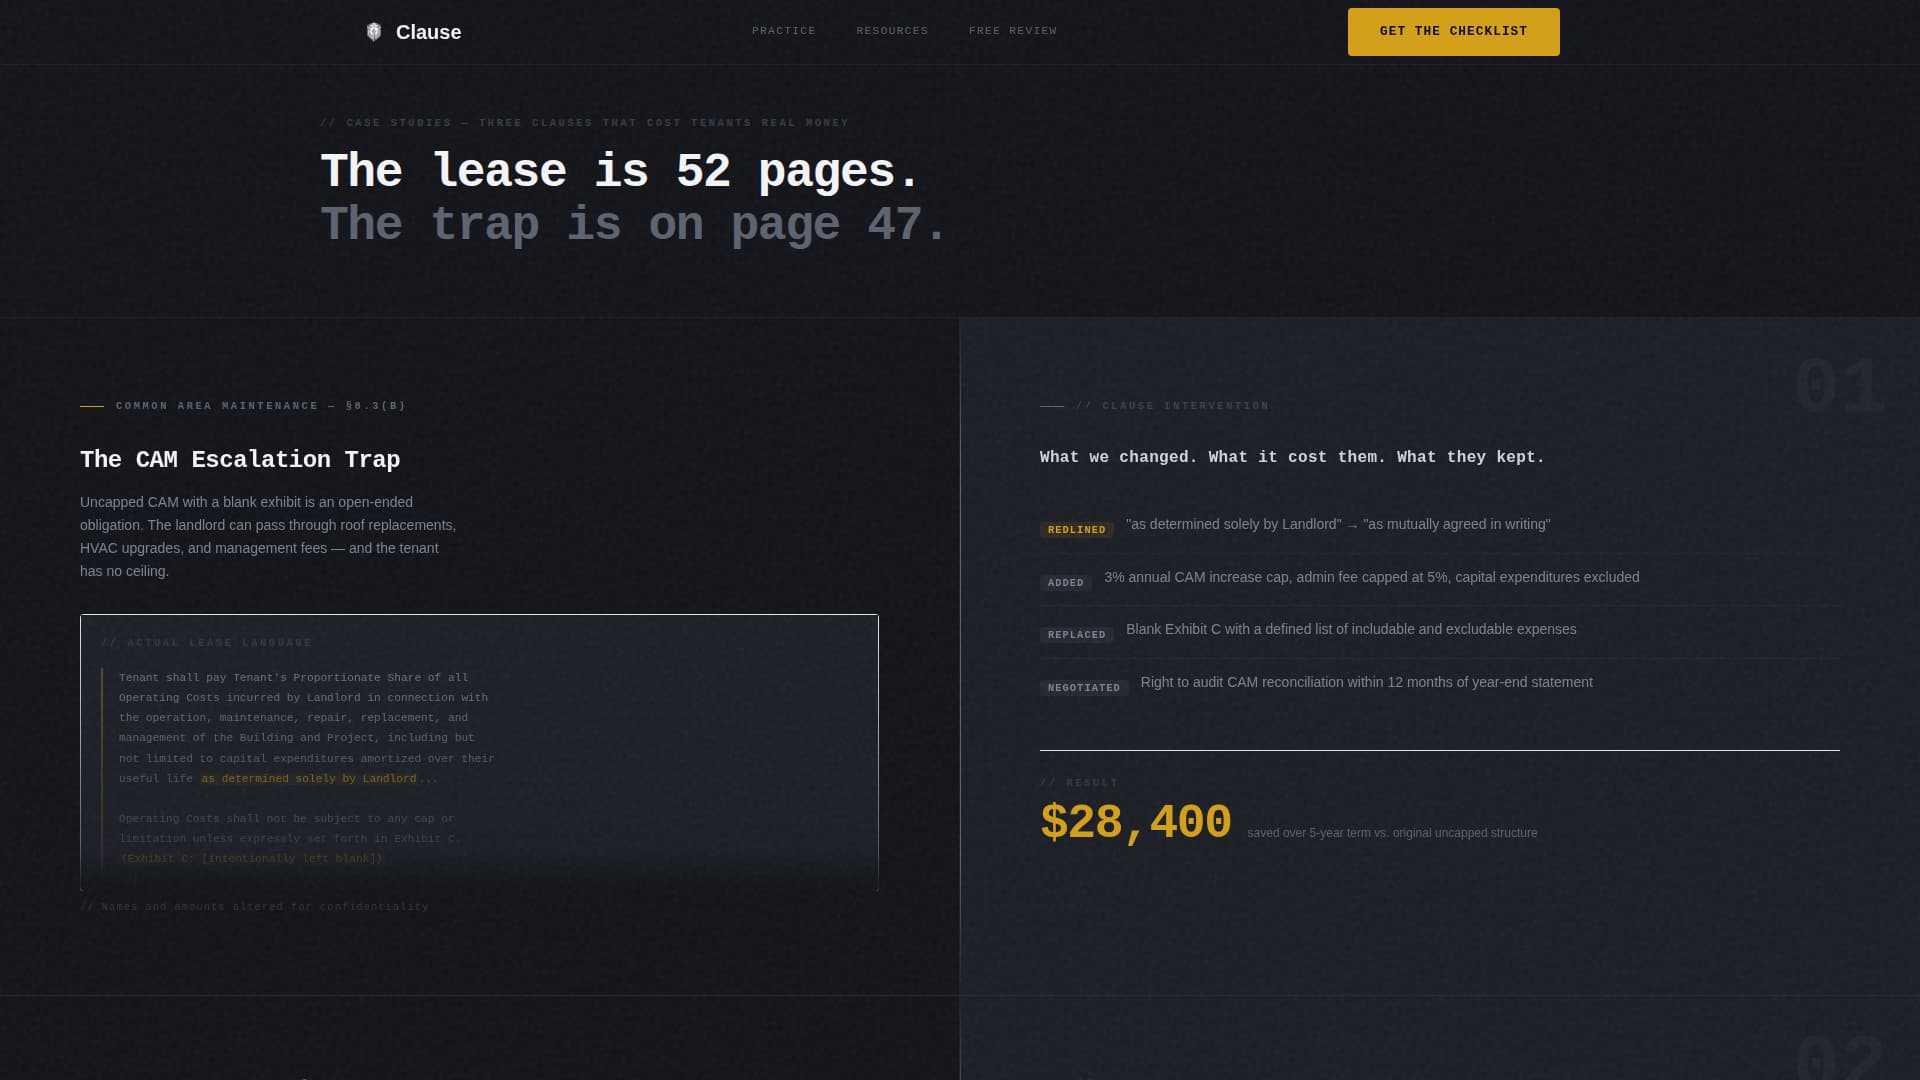
Task: Select the $28,400 result figure
Action: 1135,822
